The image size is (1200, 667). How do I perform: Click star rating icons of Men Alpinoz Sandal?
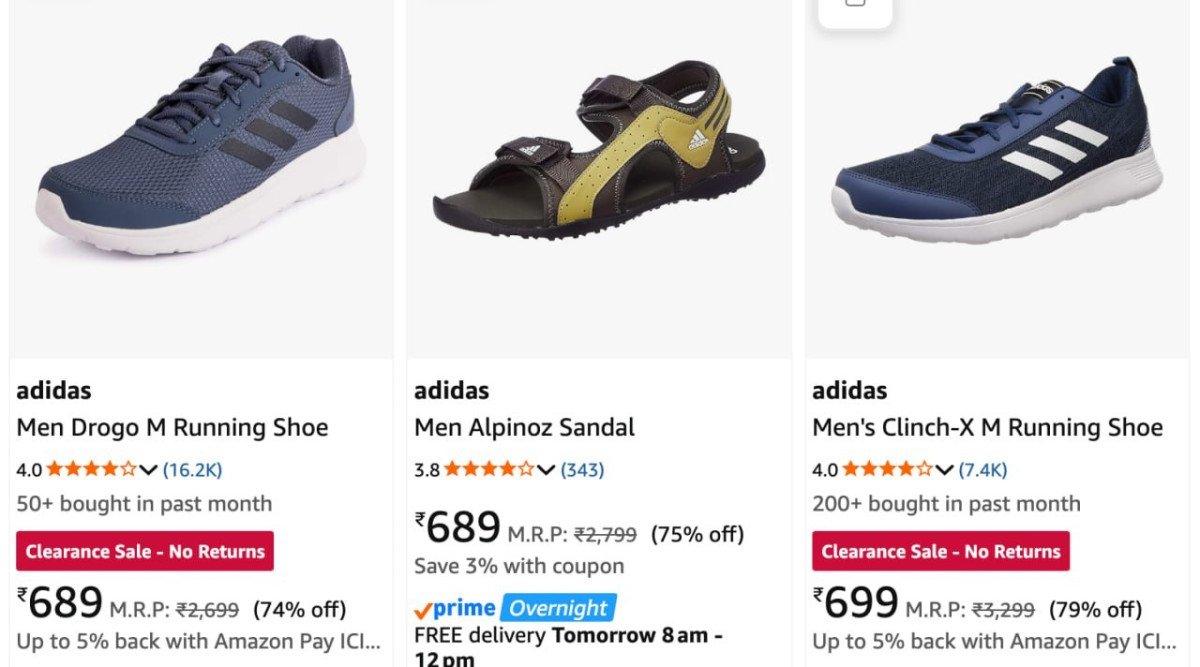489,469
